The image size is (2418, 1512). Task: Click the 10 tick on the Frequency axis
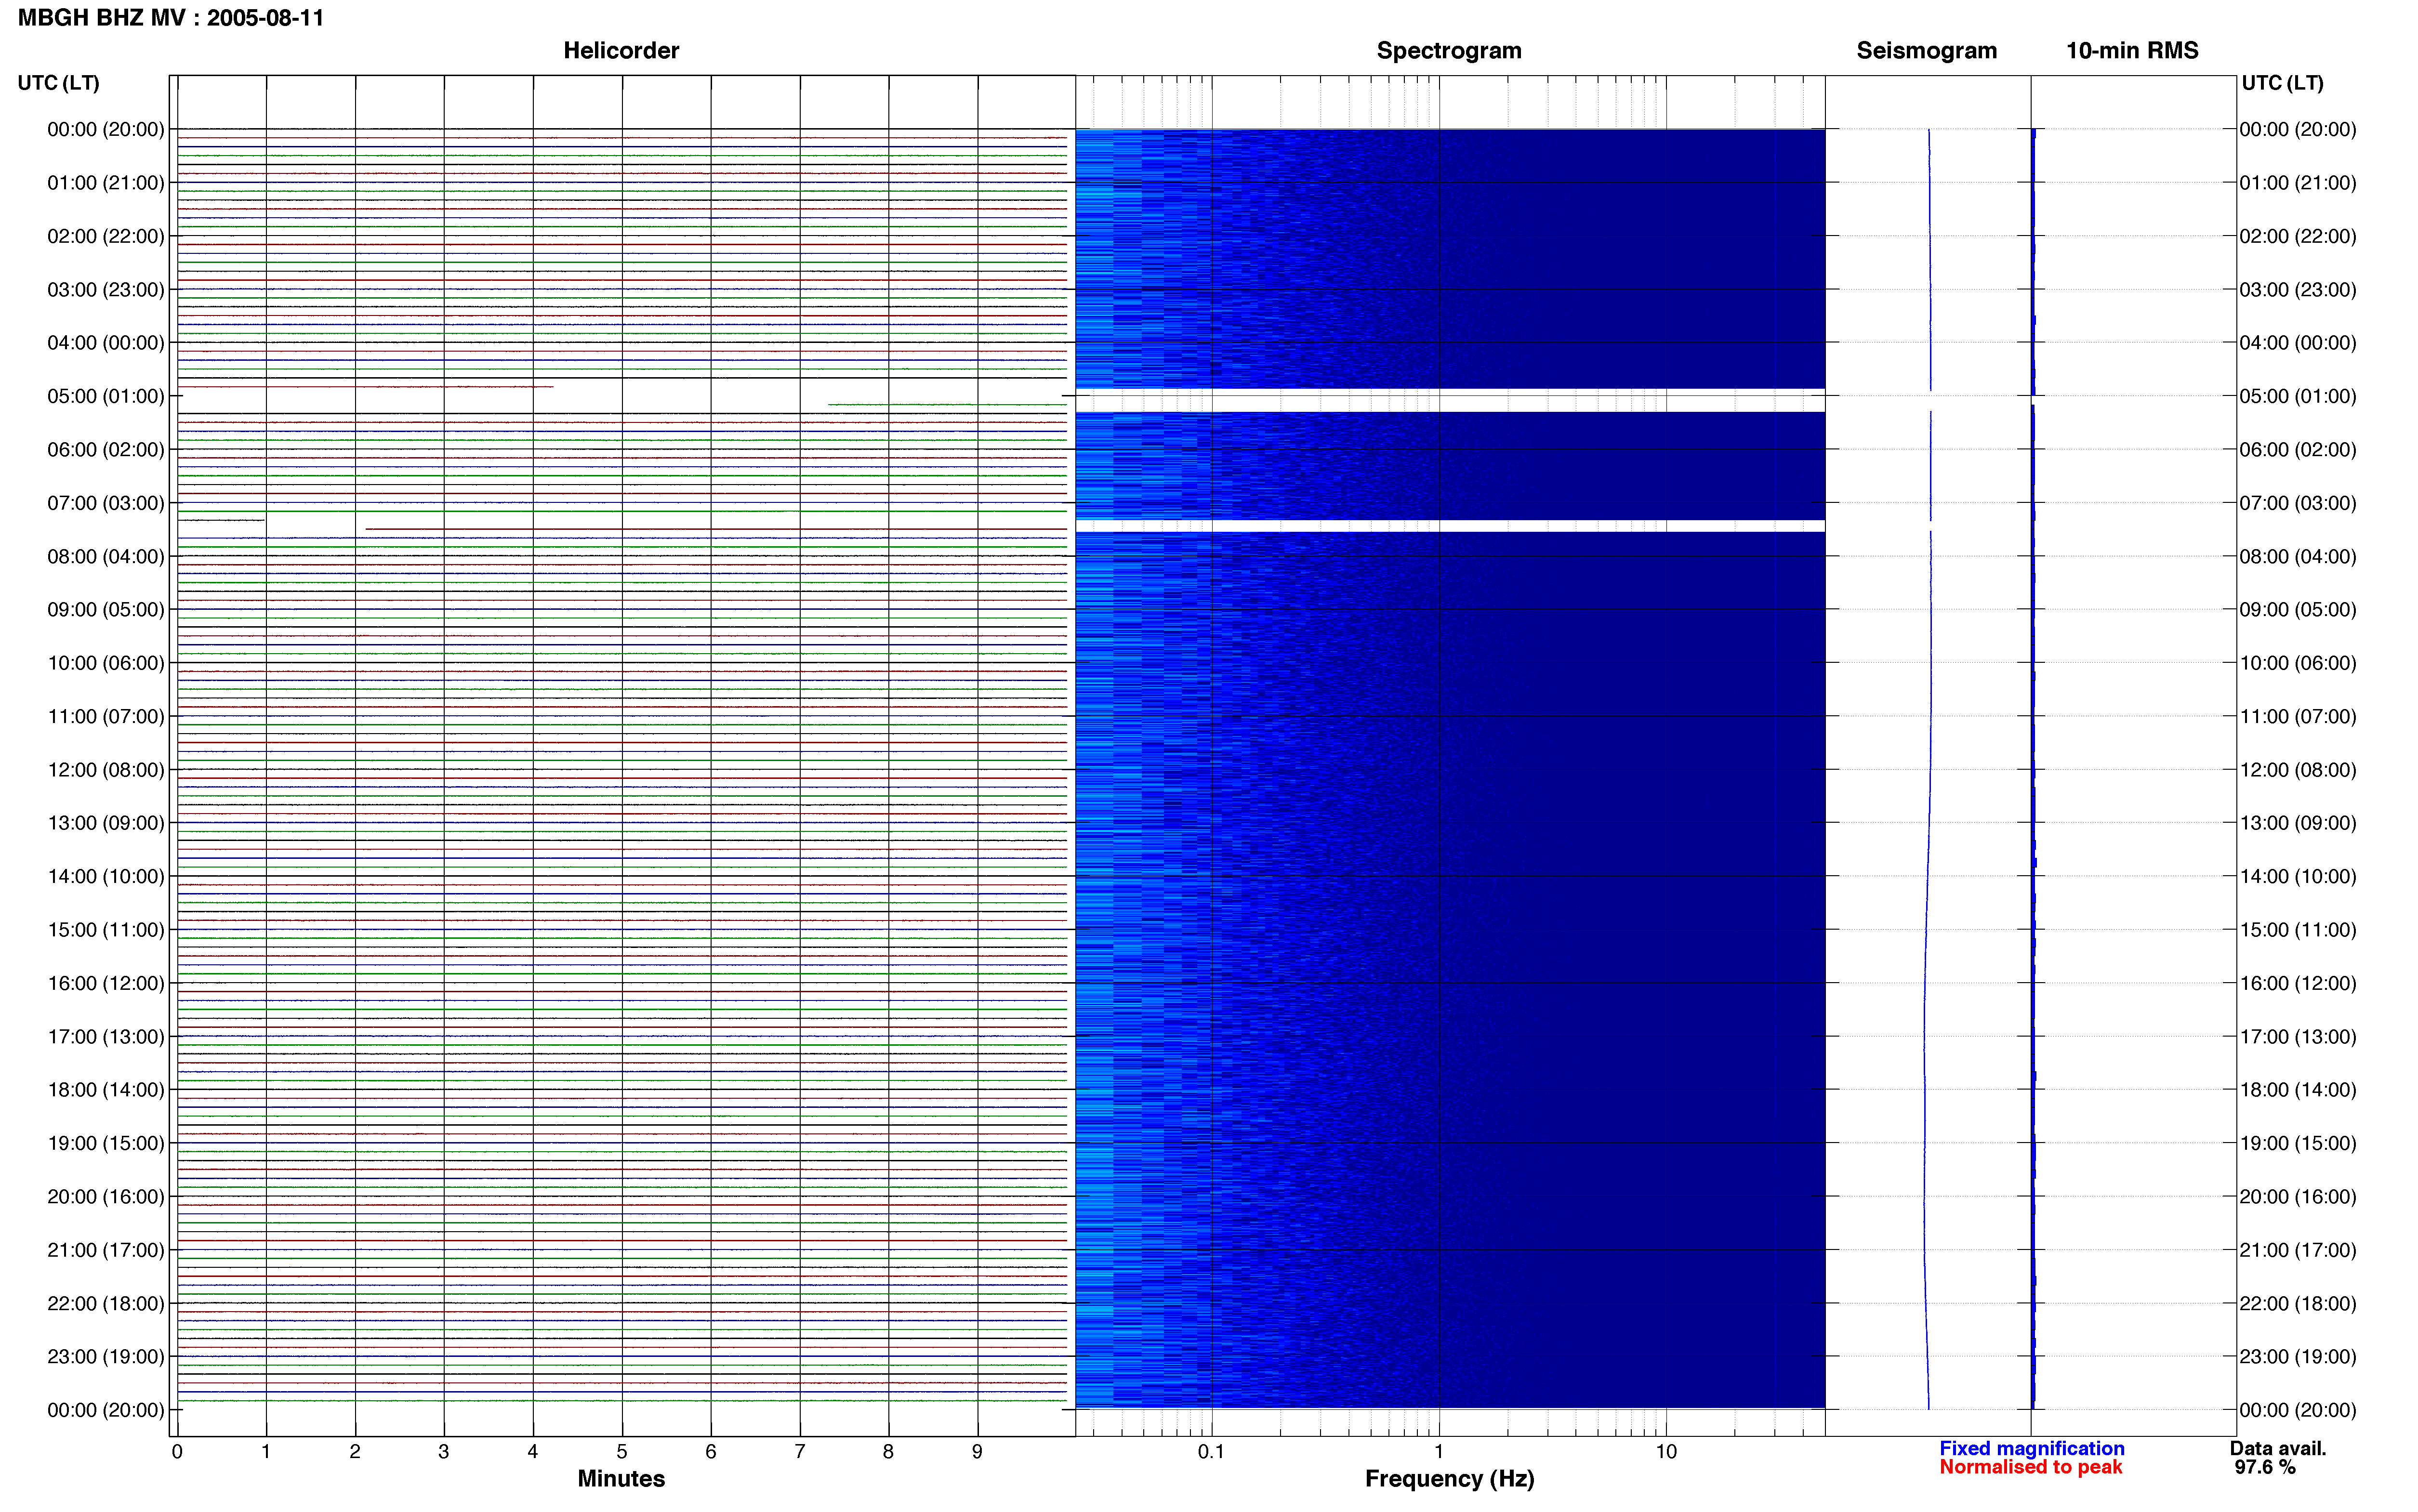[x=1665, y=1451]
